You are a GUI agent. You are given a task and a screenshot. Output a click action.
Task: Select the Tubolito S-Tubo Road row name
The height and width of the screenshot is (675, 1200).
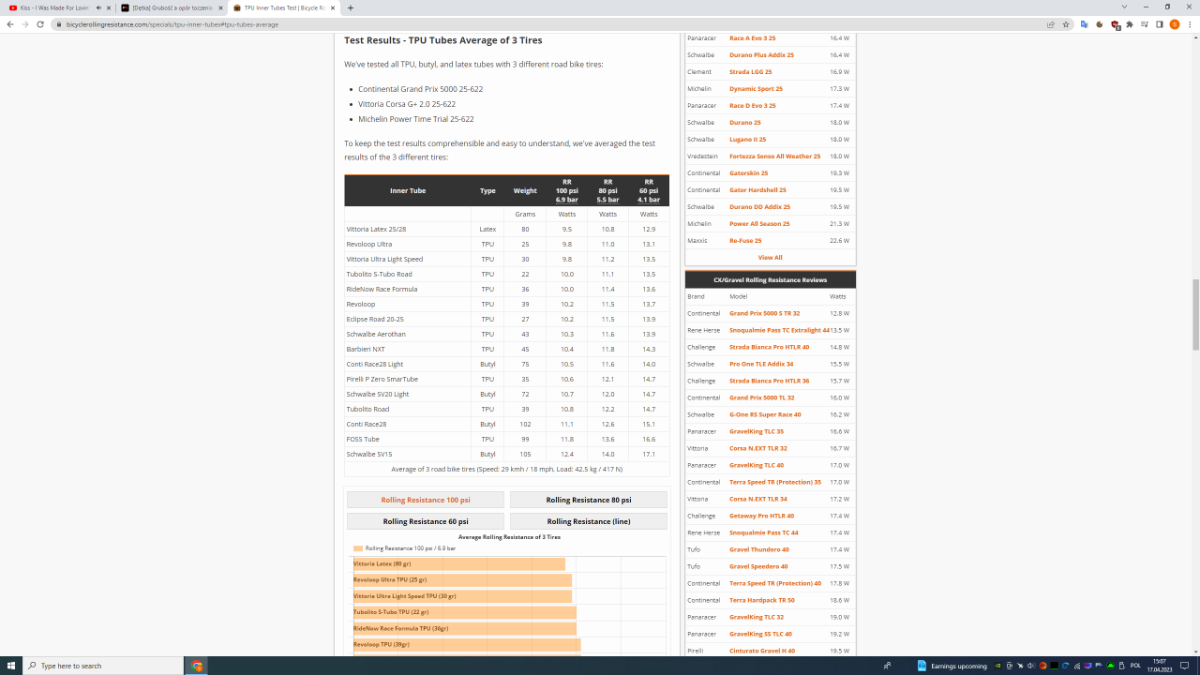(379, 274)
